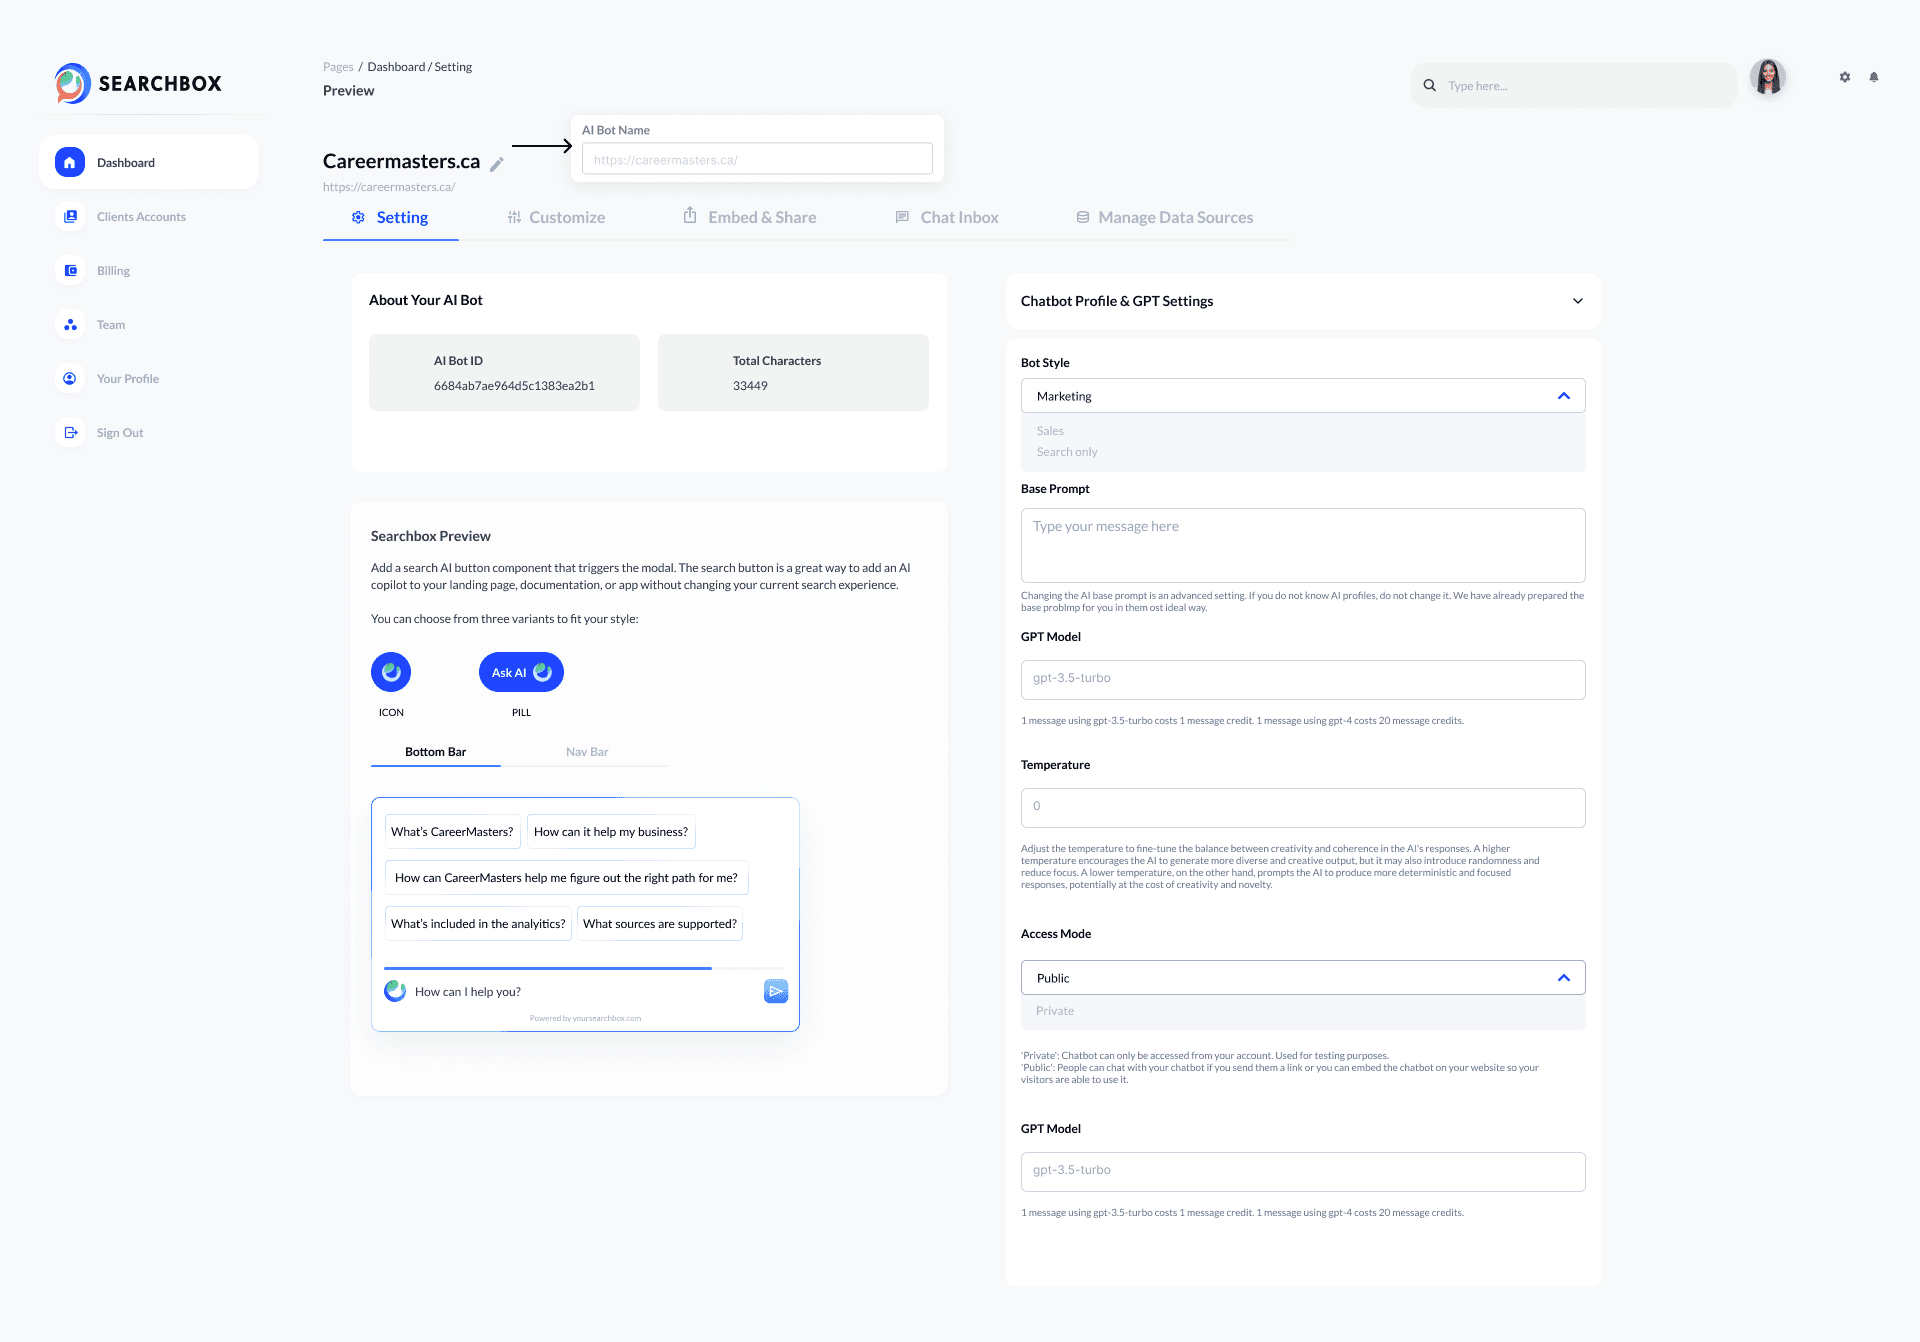Click the Temperature input field

[x=1303, y=808]
